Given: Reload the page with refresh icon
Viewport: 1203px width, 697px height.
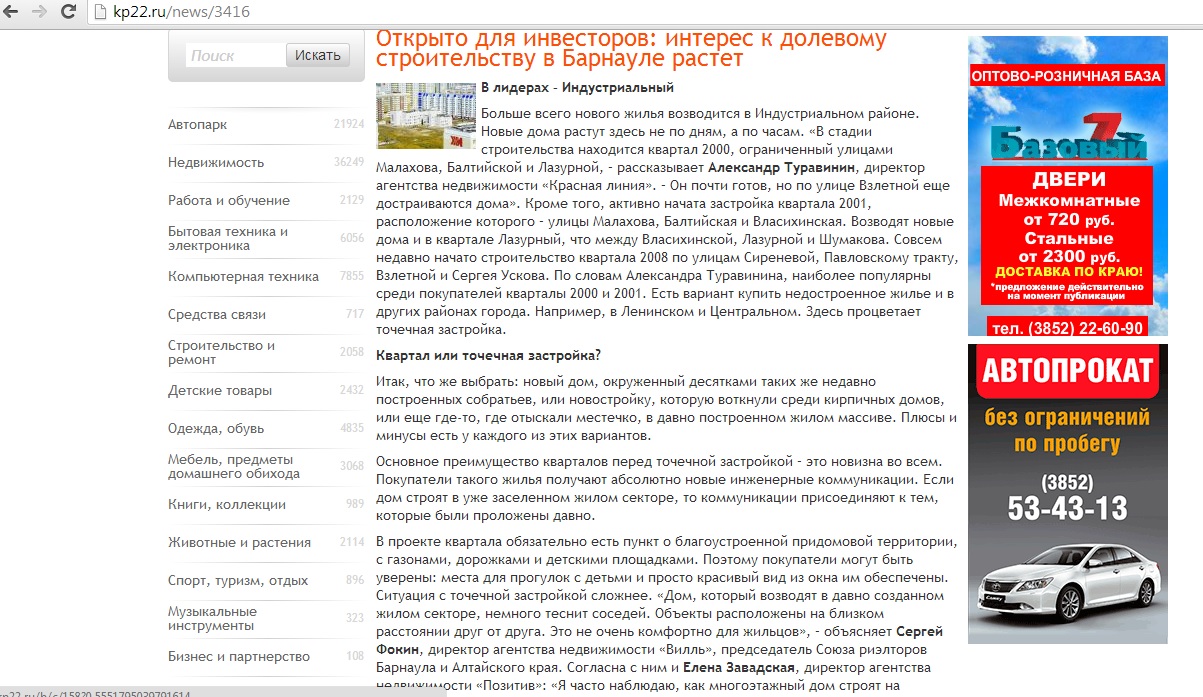Looking at the screenshot, I should coord(68,12).
